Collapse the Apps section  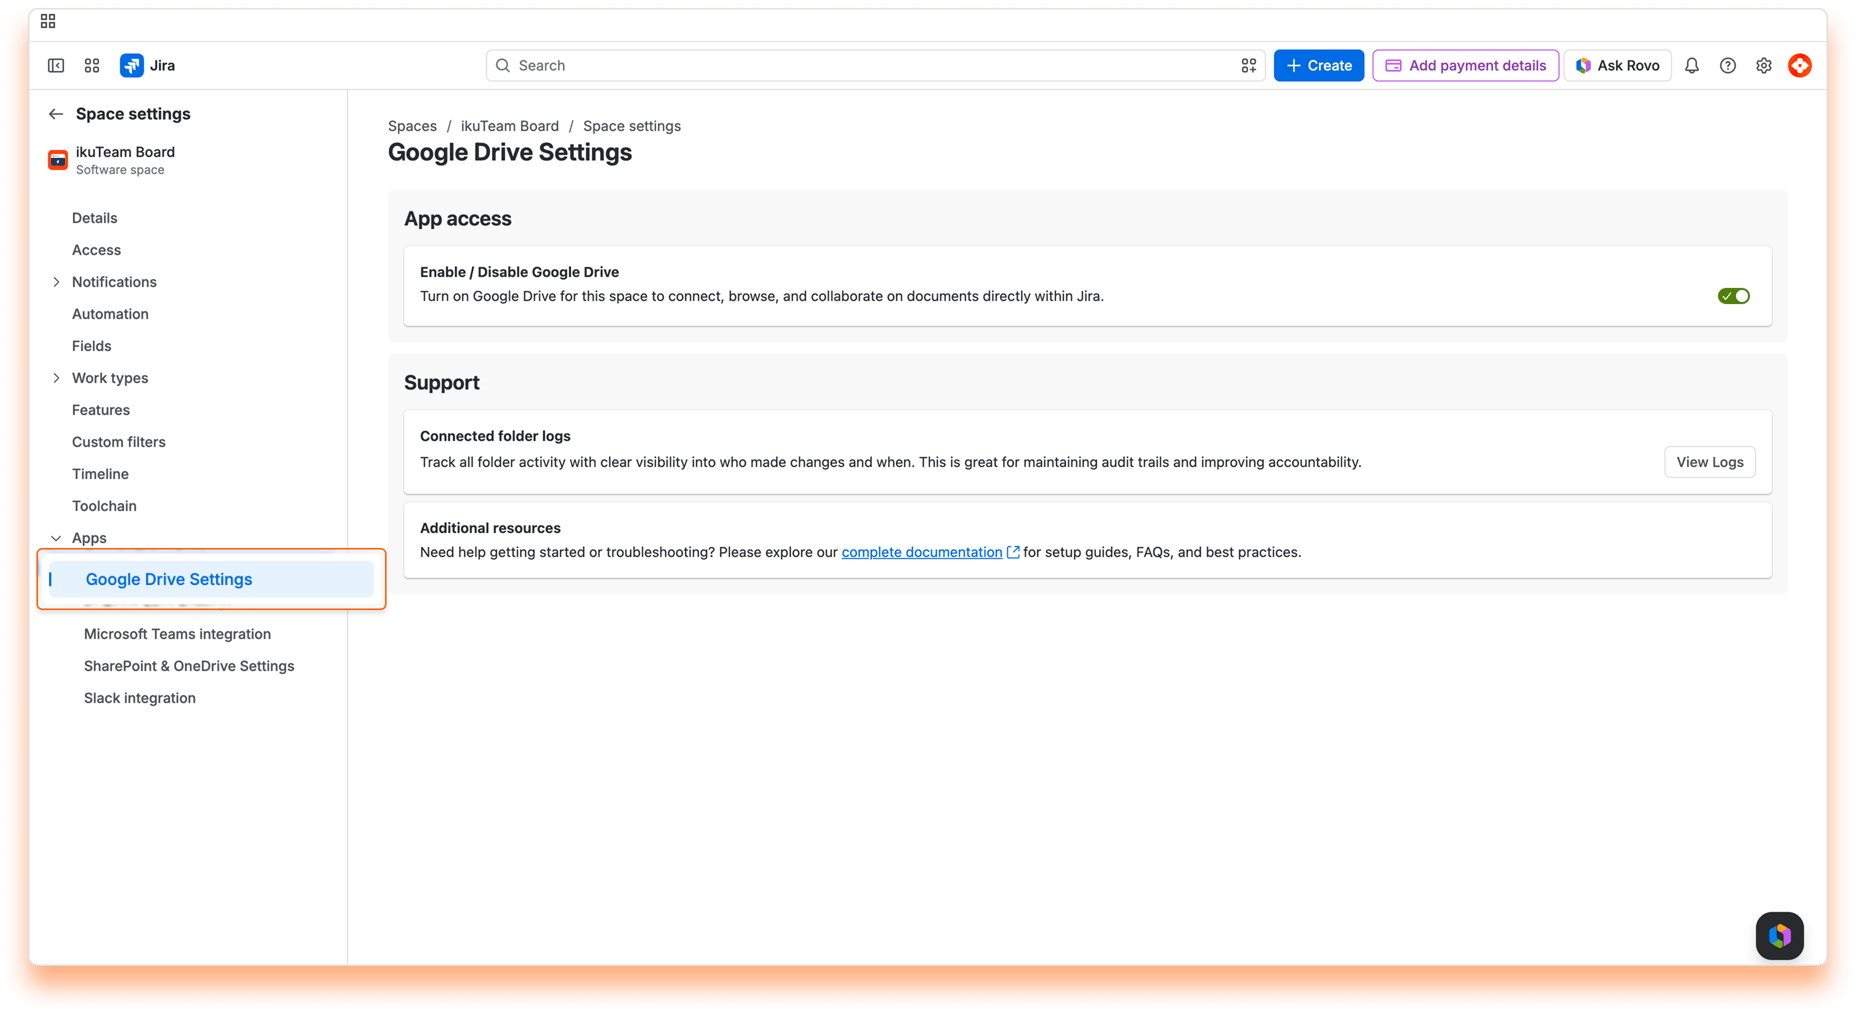56,538
